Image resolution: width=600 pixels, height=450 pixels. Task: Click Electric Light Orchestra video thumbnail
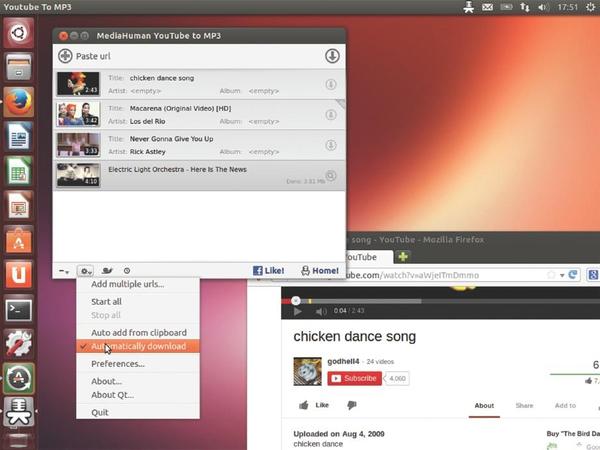(78, 175)
